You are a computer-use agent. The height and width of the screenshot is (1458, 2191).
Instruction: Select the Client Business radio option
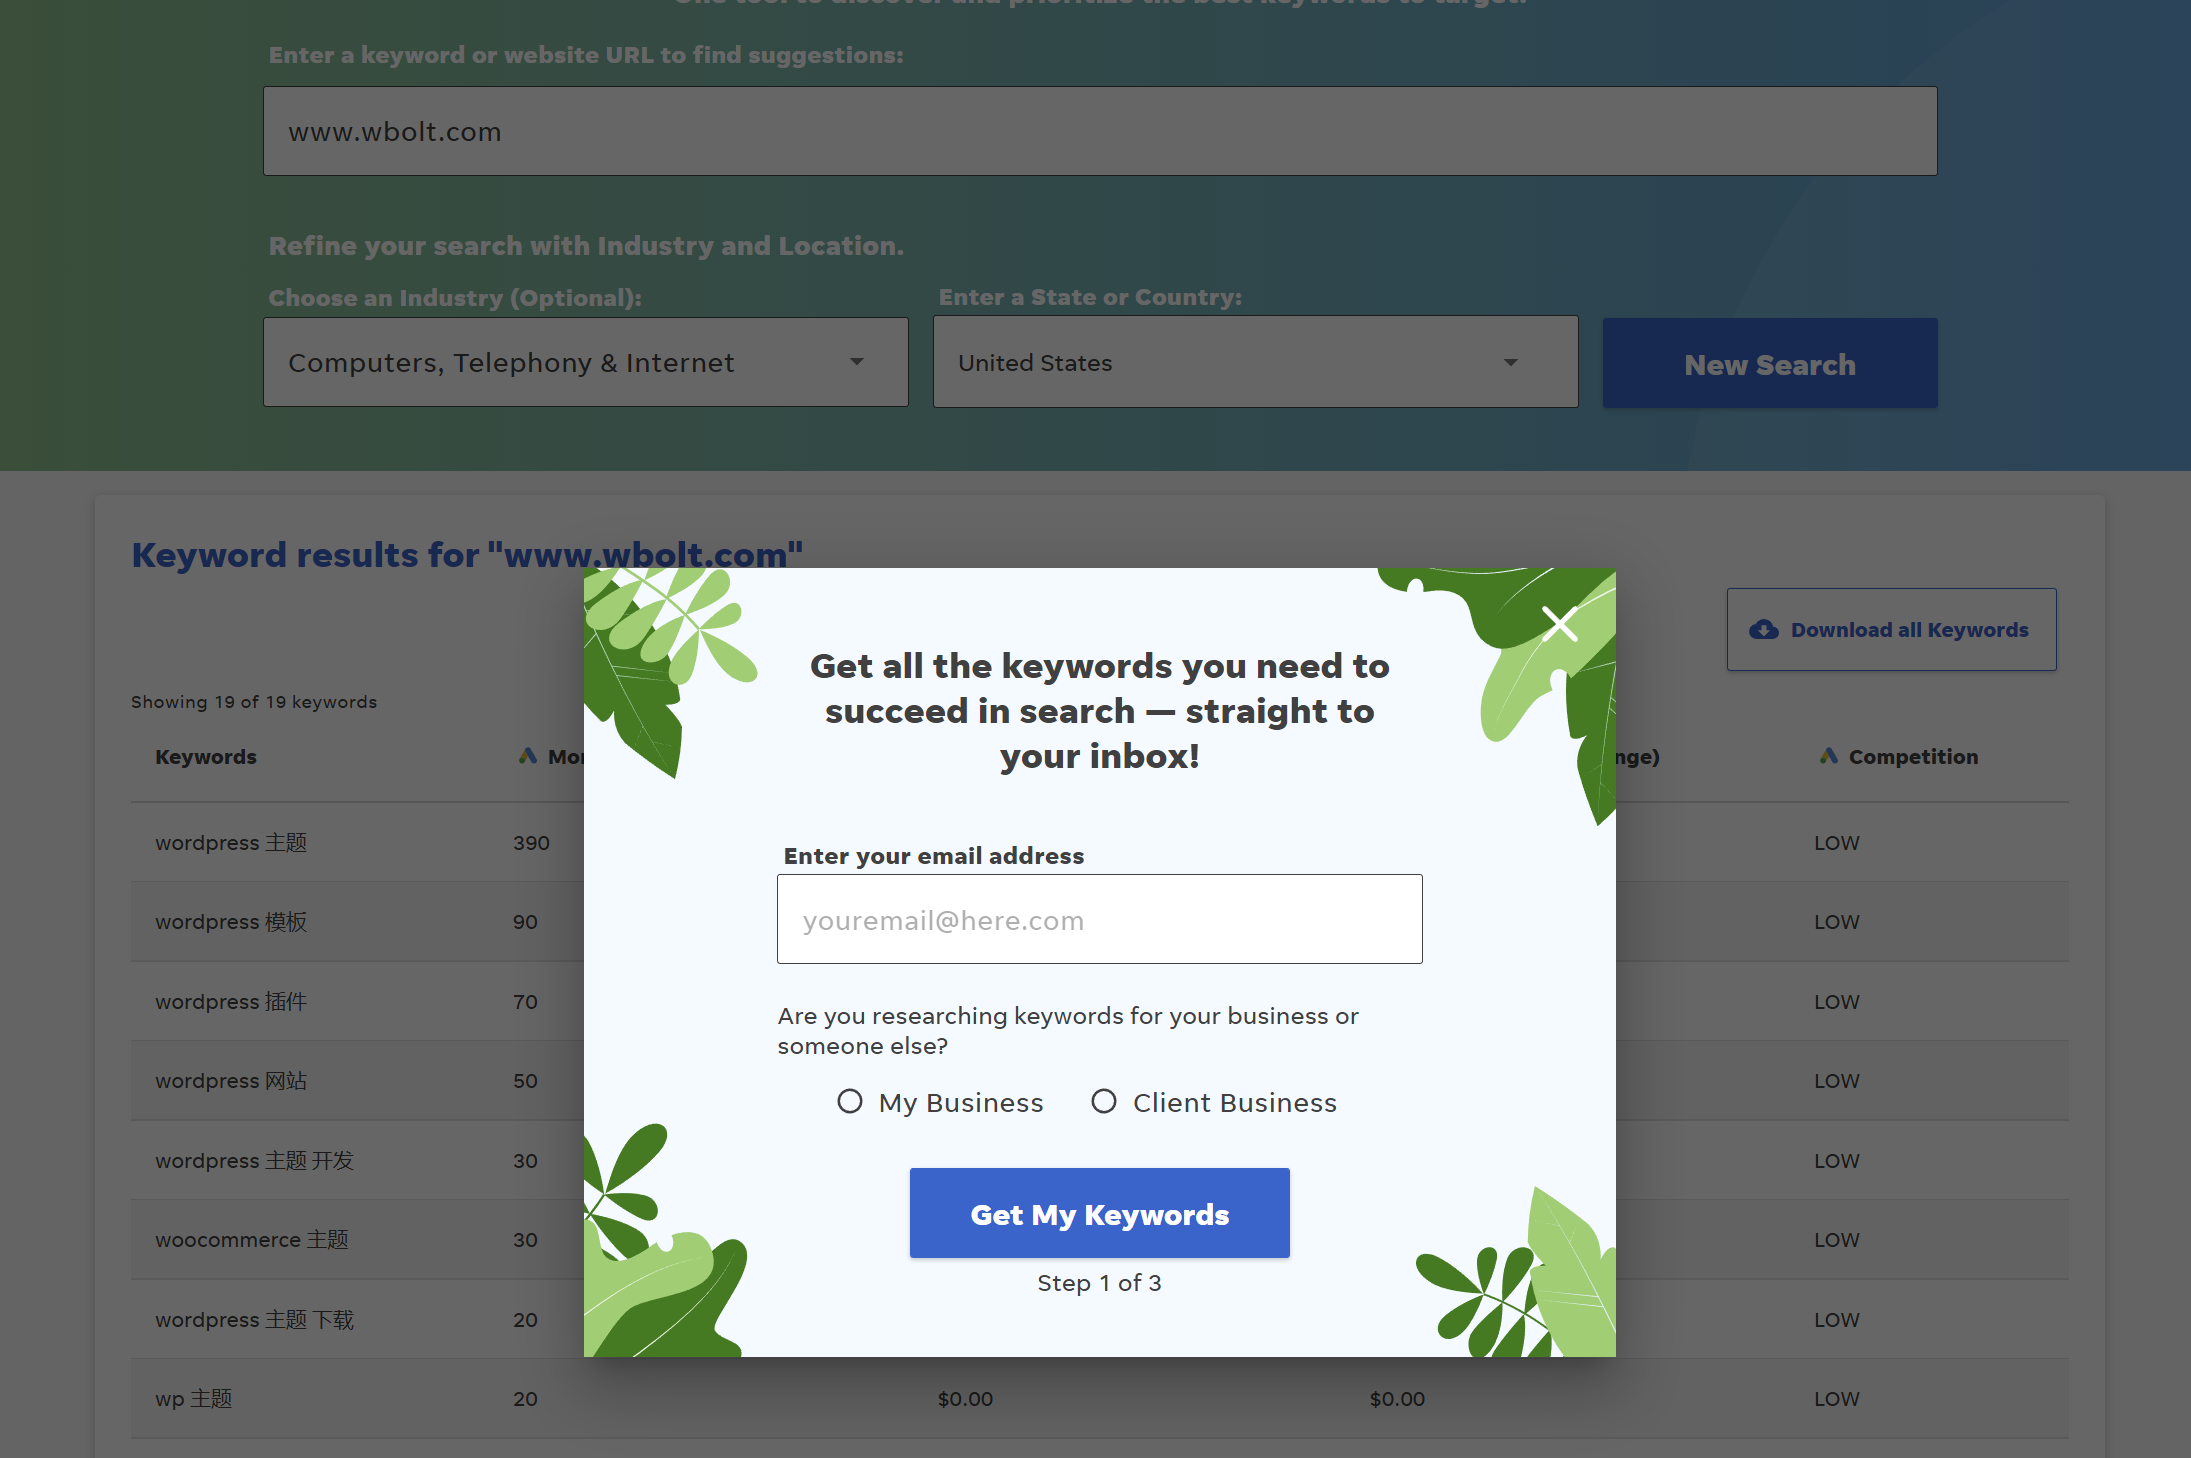(1104, 1101)
